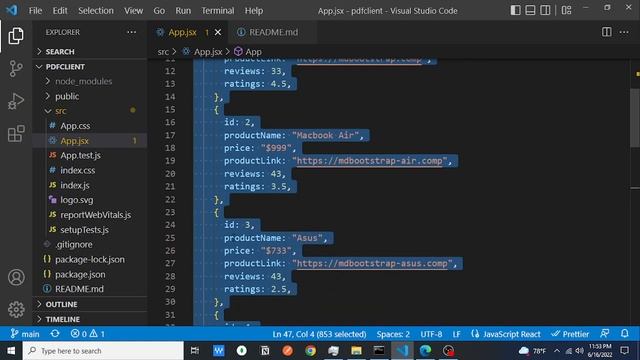Open Customize Layout icon
This screenshot has height=360, width=640.
click(x=567, y=10)
